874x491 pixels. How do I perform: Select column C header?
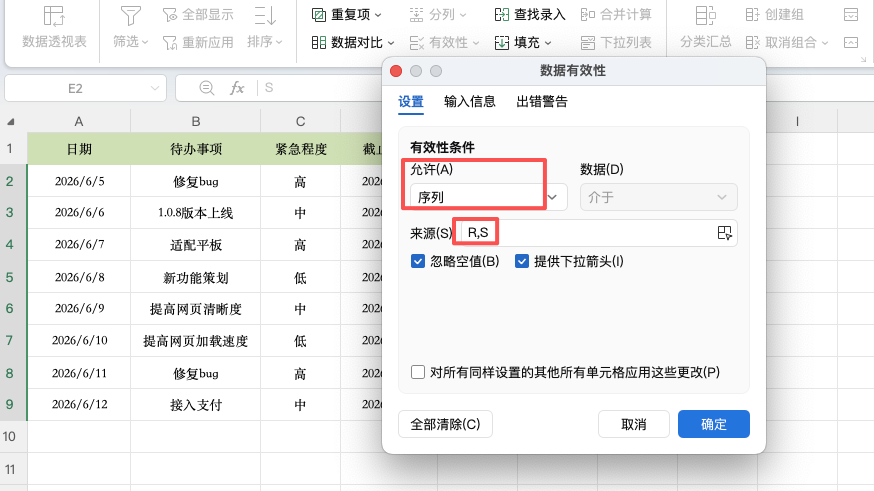pyautogui.click(x=300, y=121)
